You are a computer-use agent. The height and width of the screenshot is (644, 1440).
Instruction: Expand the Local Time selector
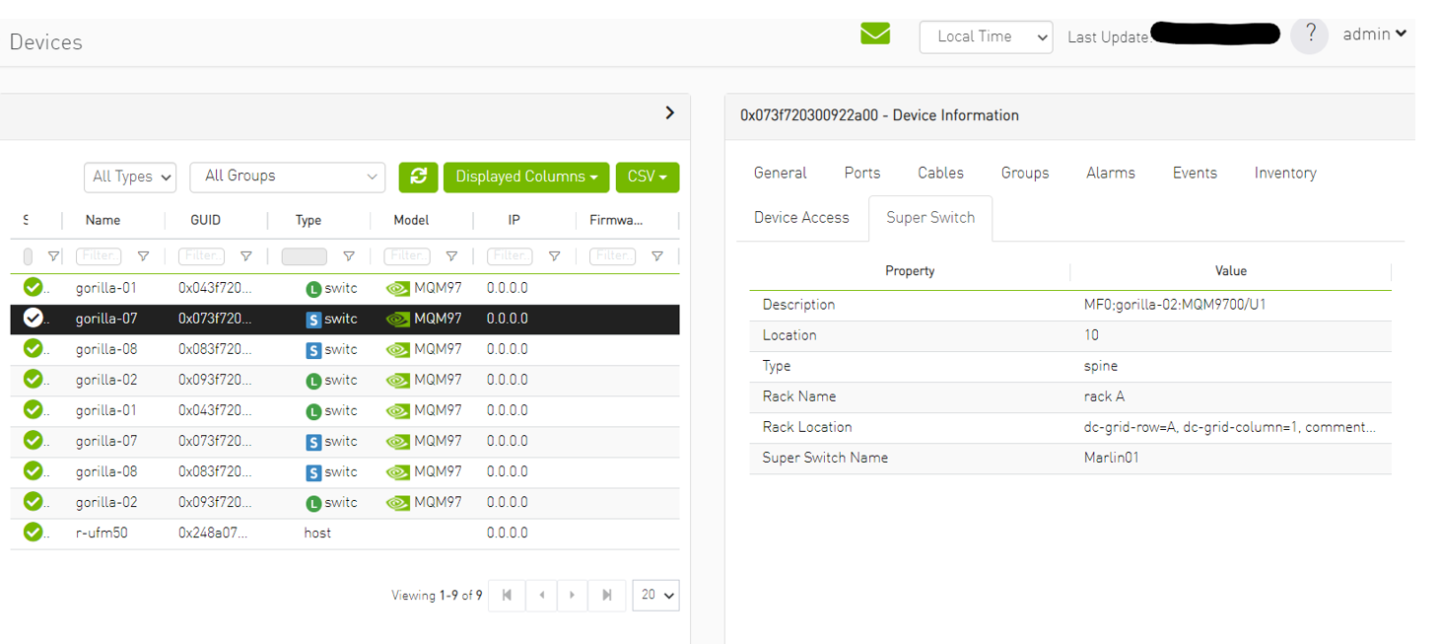point(985,37)
